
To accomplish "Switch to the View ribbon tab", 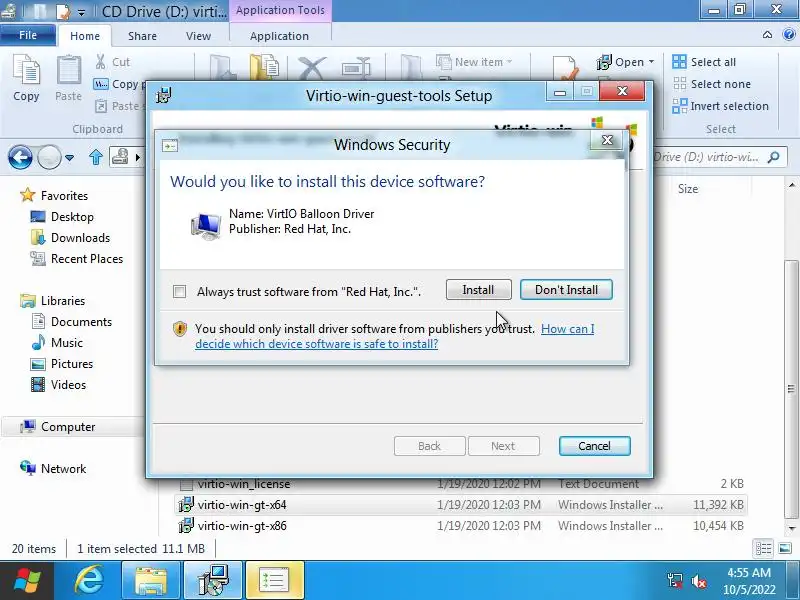I will 198,36.
